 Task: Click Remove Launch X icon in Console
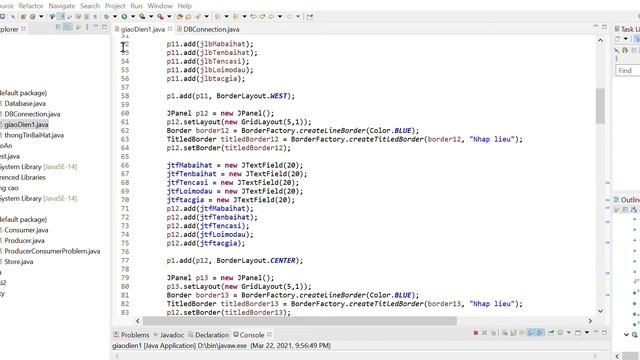point(484,333)
